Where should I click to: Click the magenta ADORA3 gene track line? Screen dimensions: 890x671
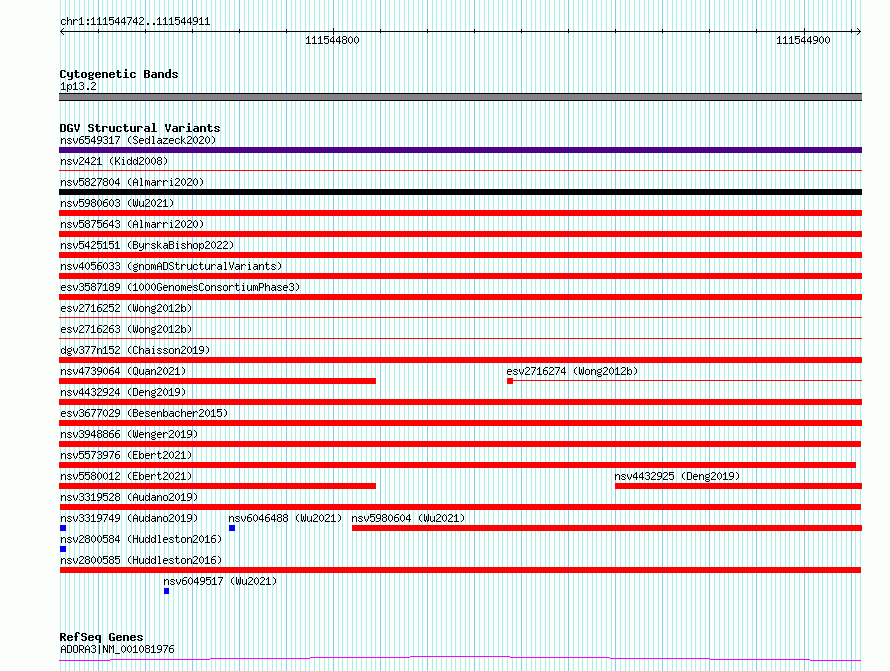tap(460, 659)
